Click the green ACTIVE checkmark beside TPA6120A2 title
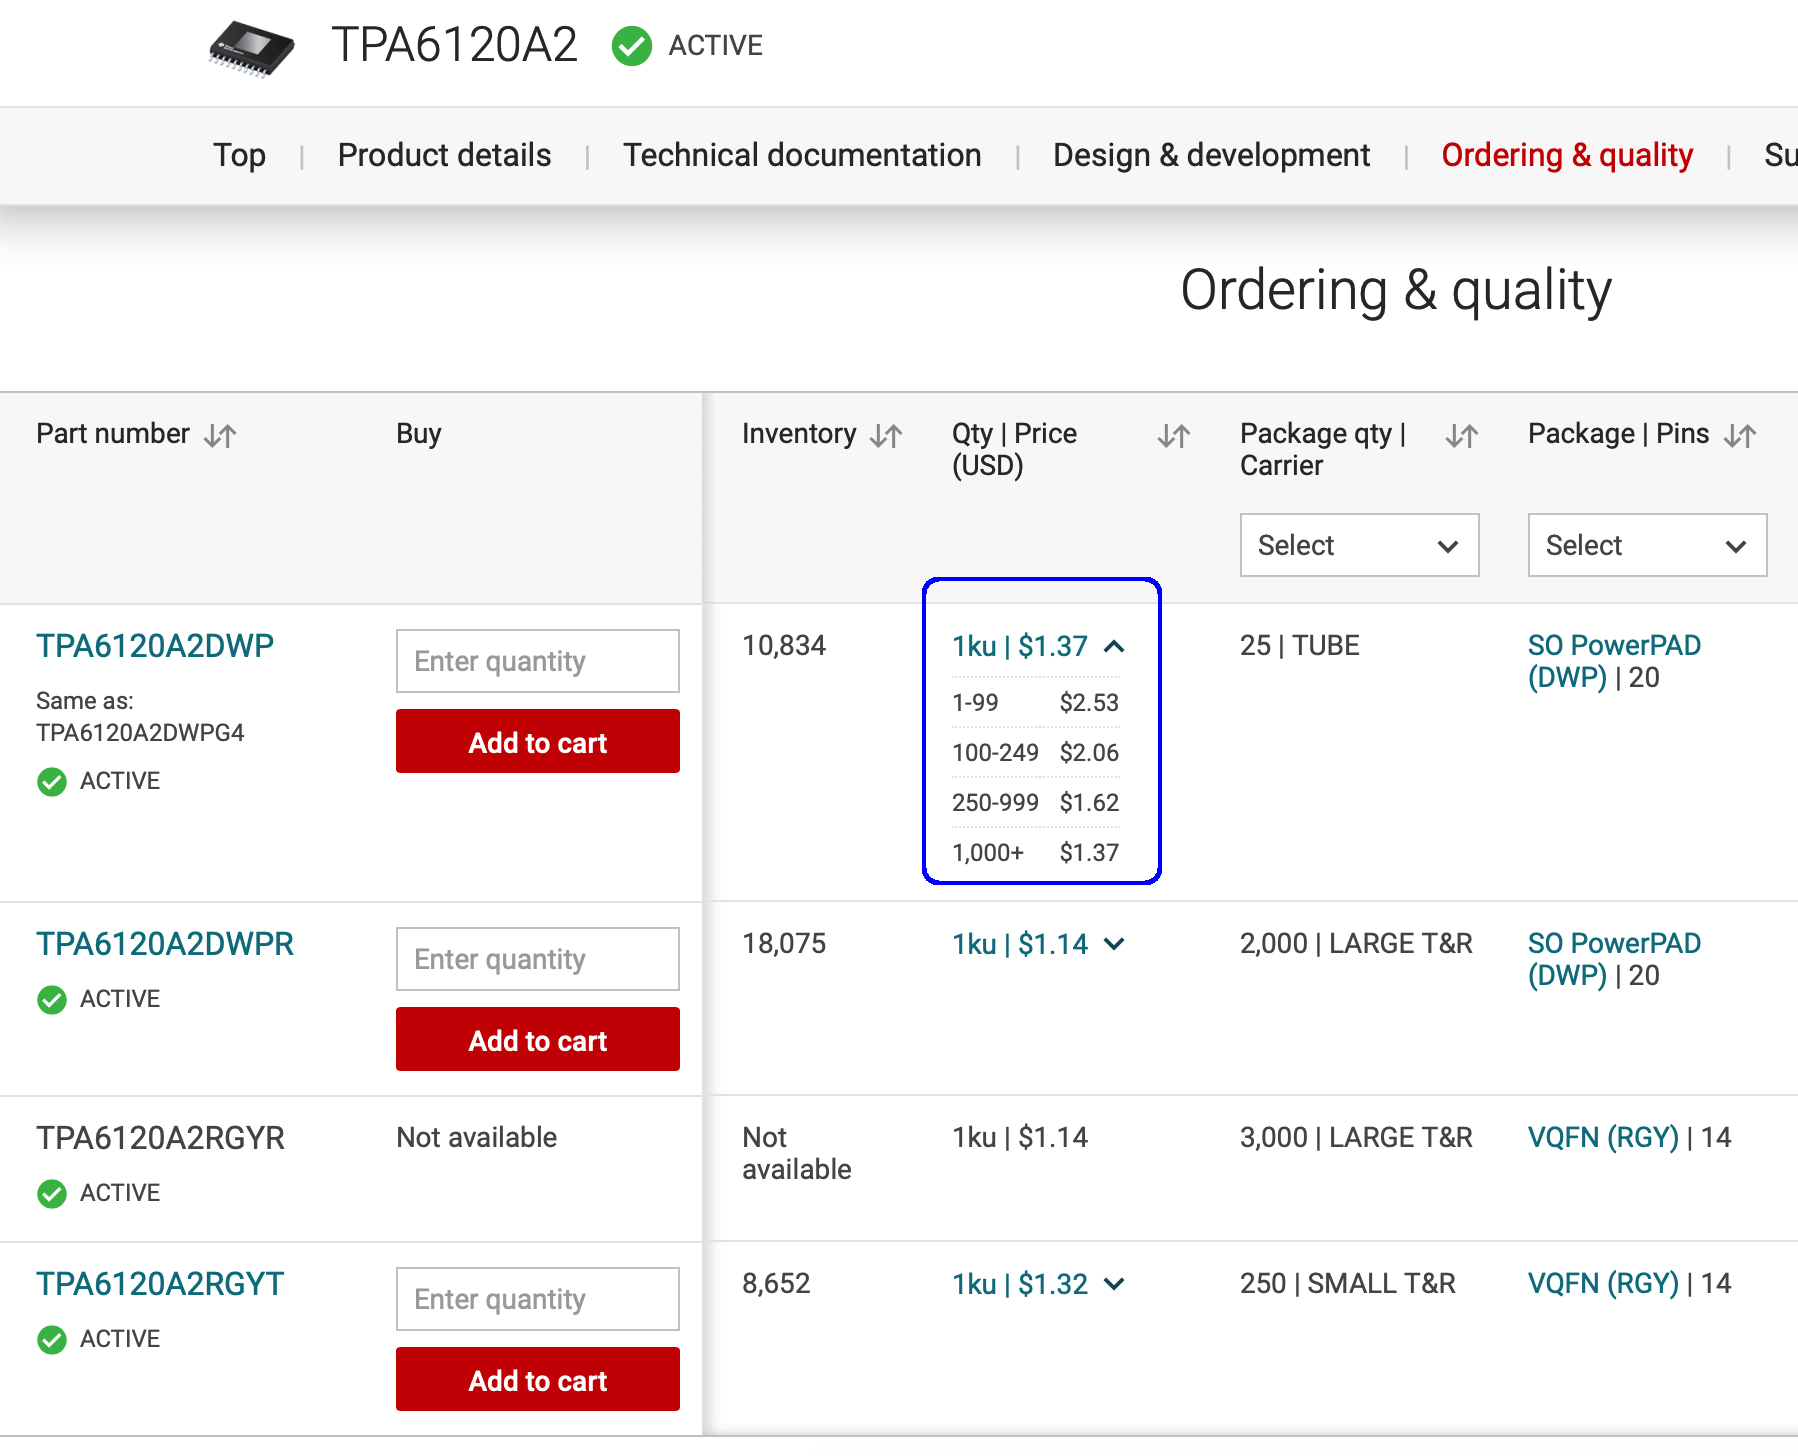The height and width of the screenshot is (1456, 1798). (x=632, y=46)
